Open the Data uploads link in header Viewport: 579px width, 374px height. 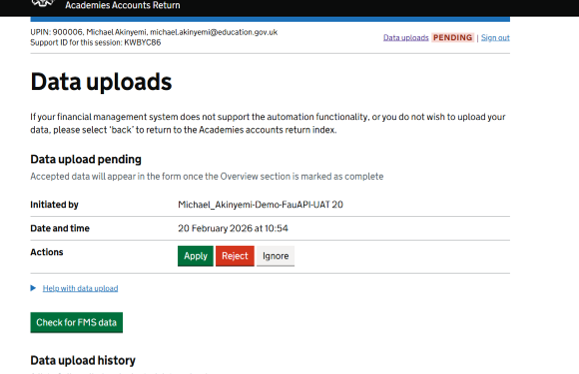[x=406, y=38]
